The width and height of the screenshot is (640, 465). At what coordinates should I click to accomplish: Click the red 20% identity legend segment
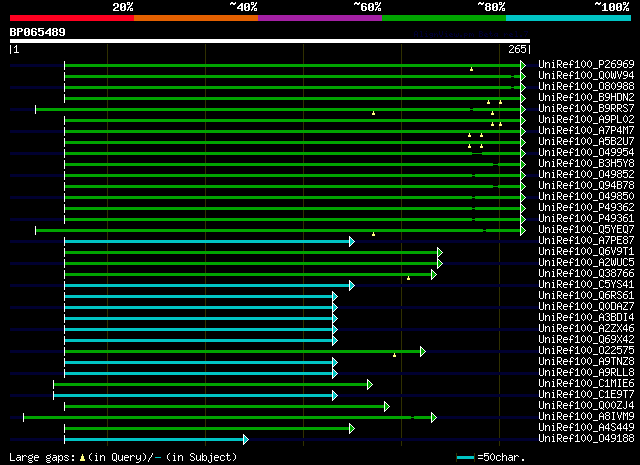tap(72, 18)
